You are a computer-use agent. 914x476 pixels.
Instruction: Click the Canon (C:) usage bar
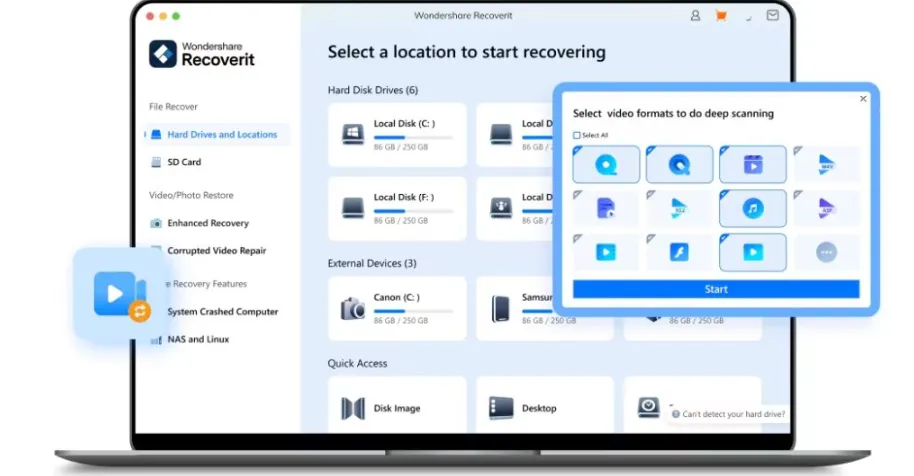click(x=413, y=311)
